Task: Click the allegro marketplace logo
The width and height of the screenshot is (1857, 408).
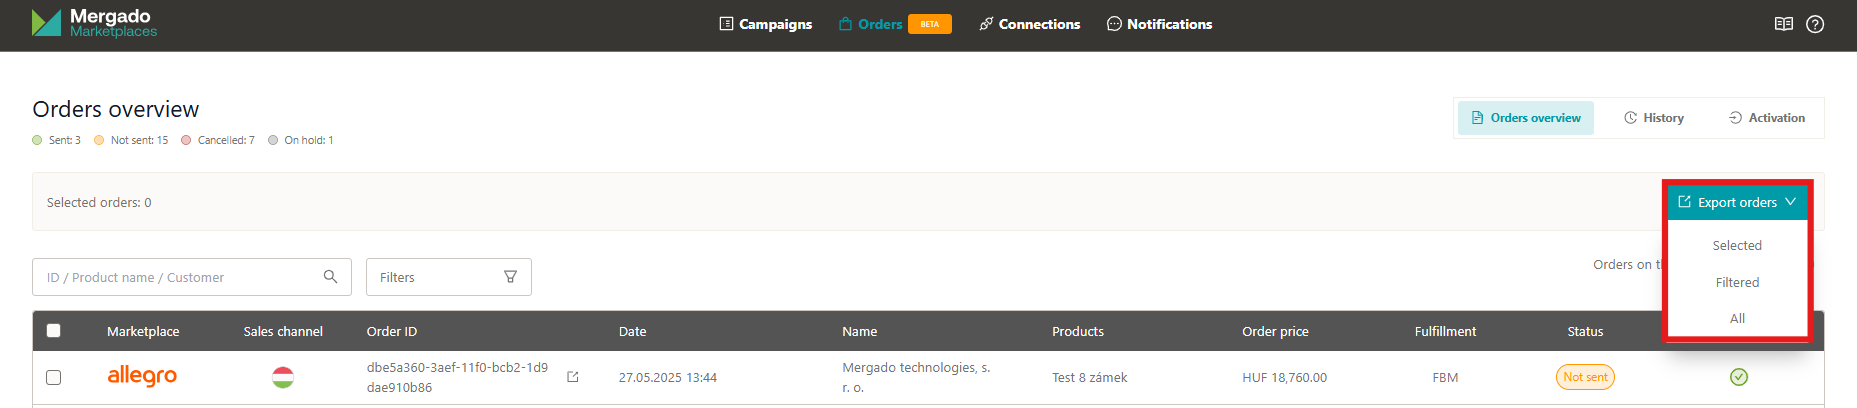Action: 142,376
